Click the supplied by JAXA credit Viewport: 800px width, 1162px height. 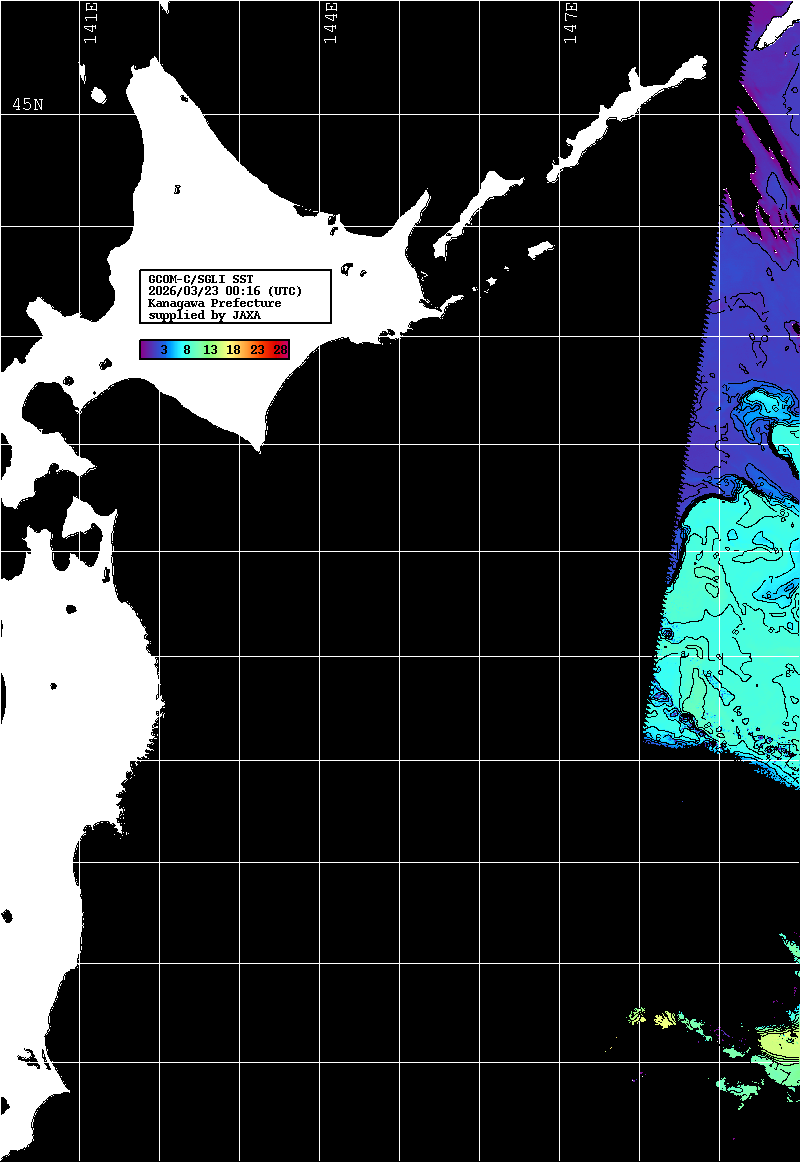[x=204, y=315]
